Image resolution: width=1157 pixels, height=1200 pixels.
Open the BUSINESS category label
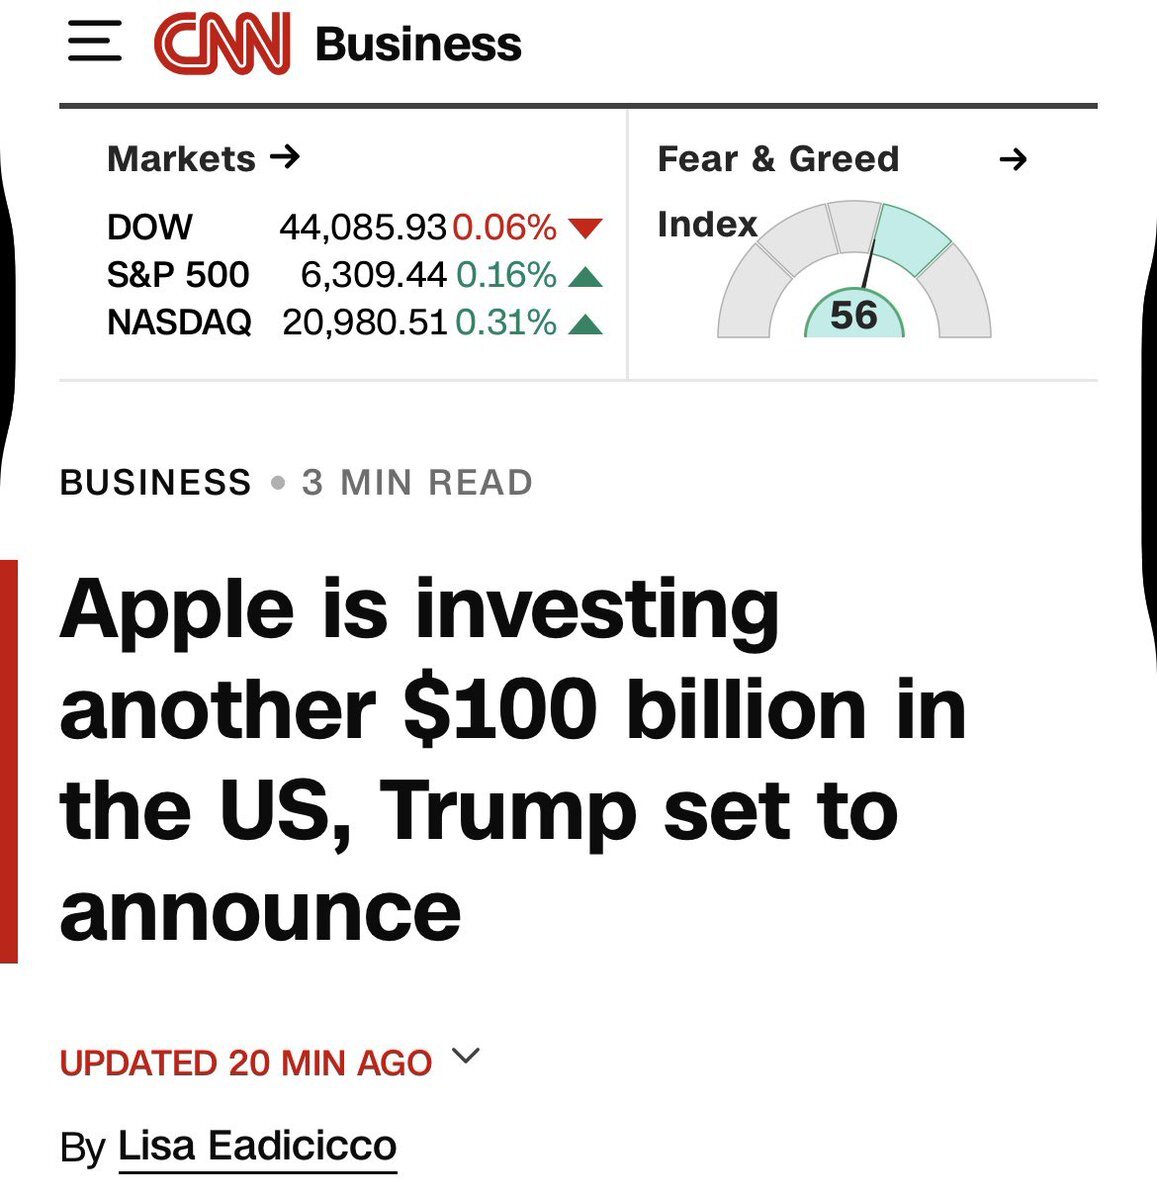tap(155, 483)
